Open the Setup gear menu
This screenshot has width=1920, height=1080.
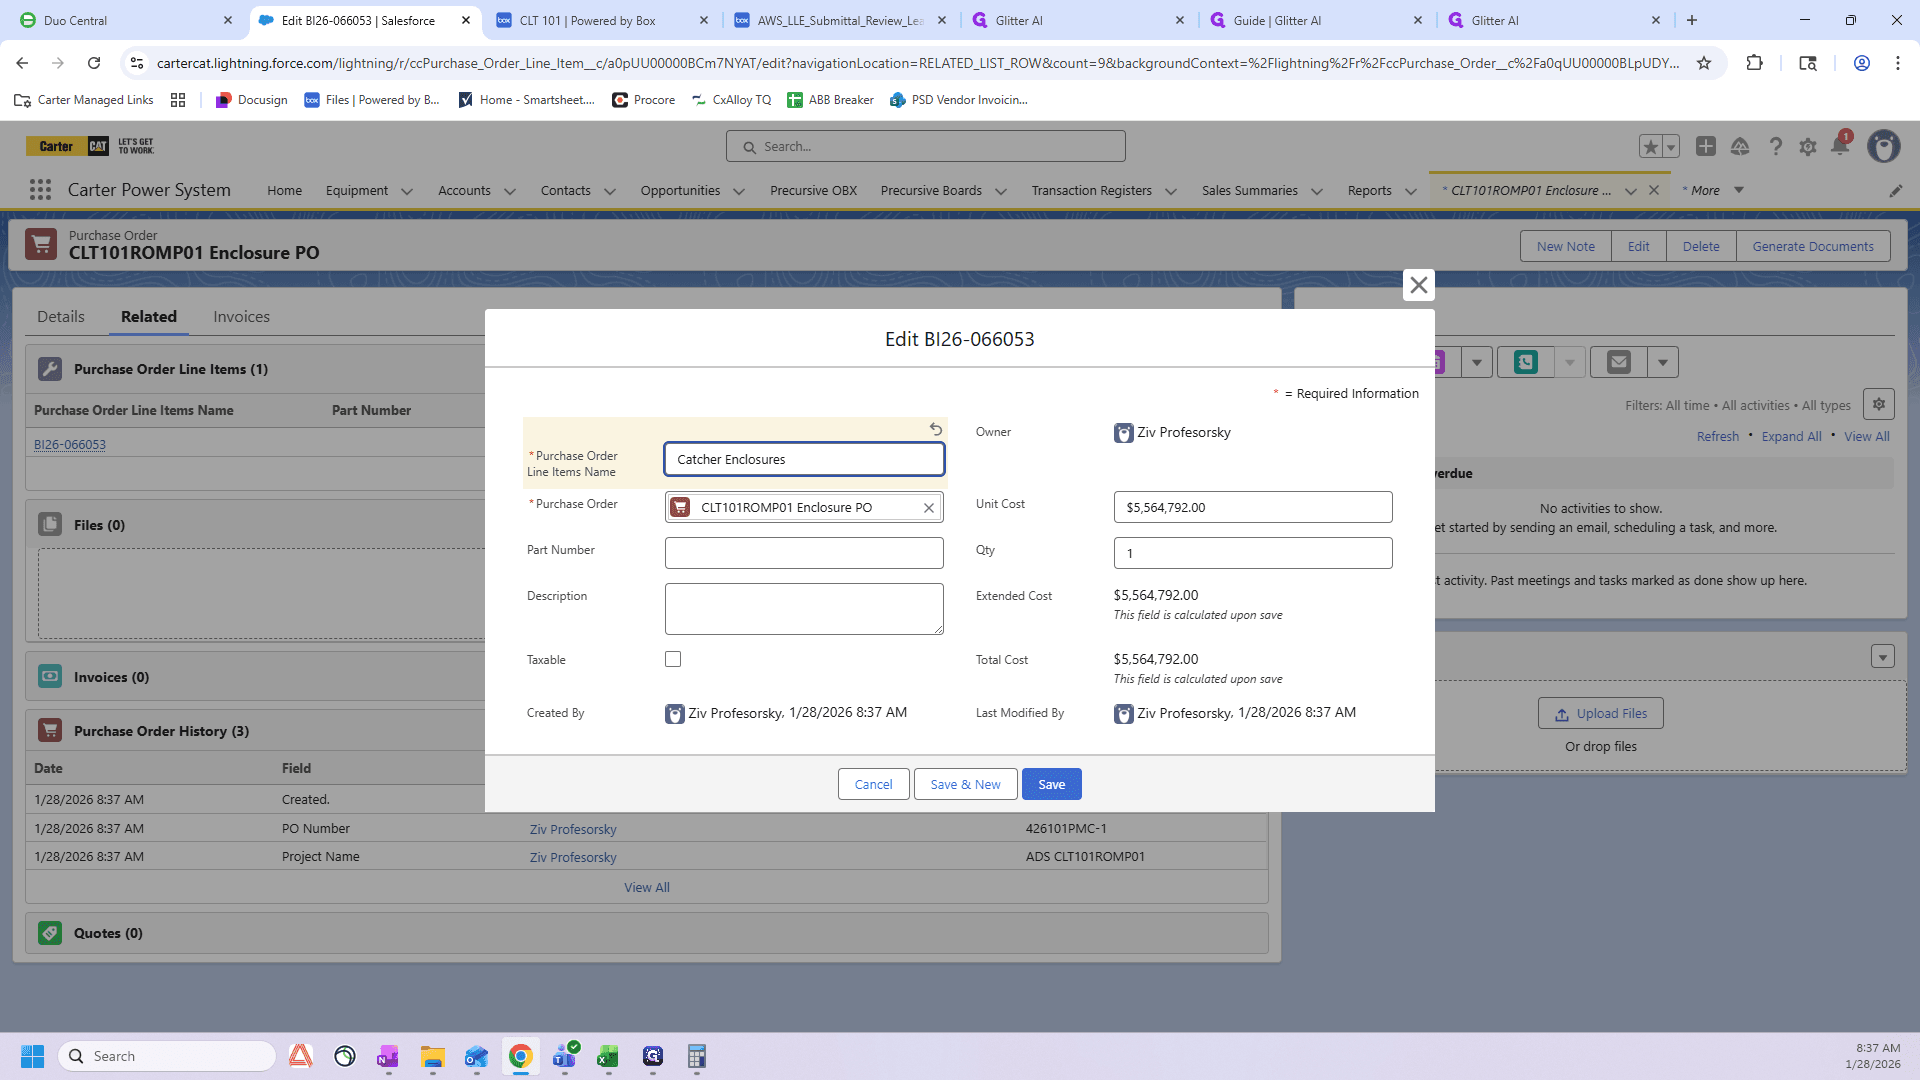click(x=1808, y=147)
